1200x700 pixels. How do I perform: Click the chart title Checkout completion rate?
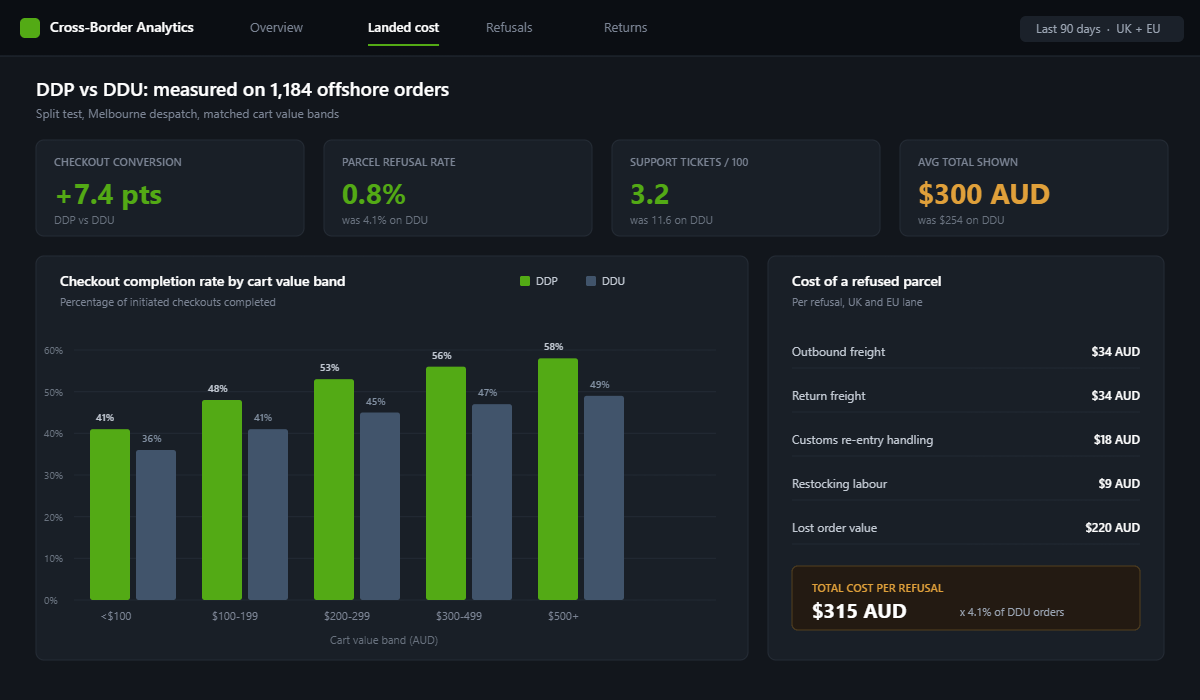[x=202, y=281]
